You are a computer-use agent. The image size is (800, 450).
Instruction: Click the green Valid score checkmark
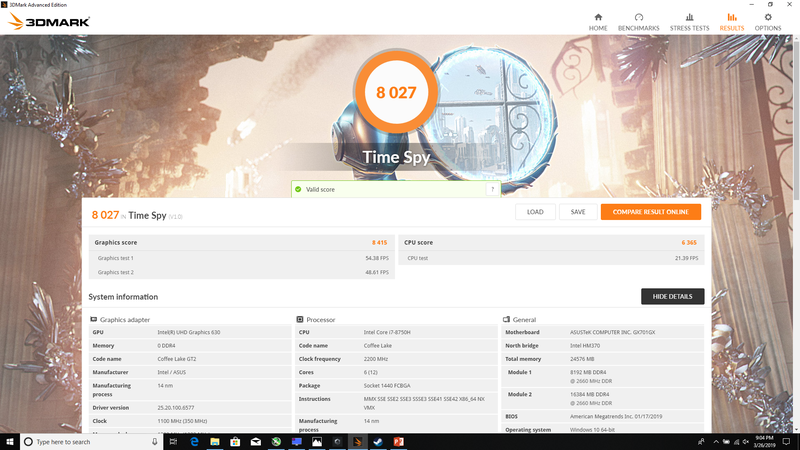(x=298, y=189)
